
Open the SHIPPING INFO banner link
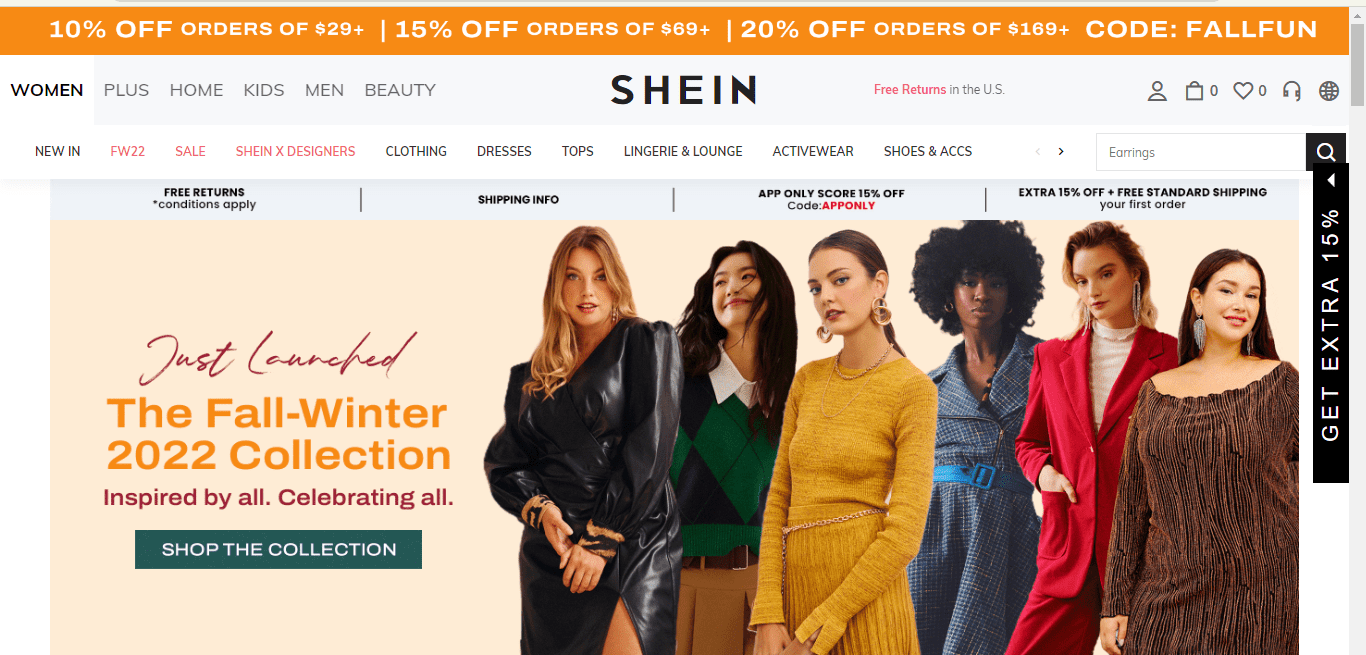tap(518, 200)
